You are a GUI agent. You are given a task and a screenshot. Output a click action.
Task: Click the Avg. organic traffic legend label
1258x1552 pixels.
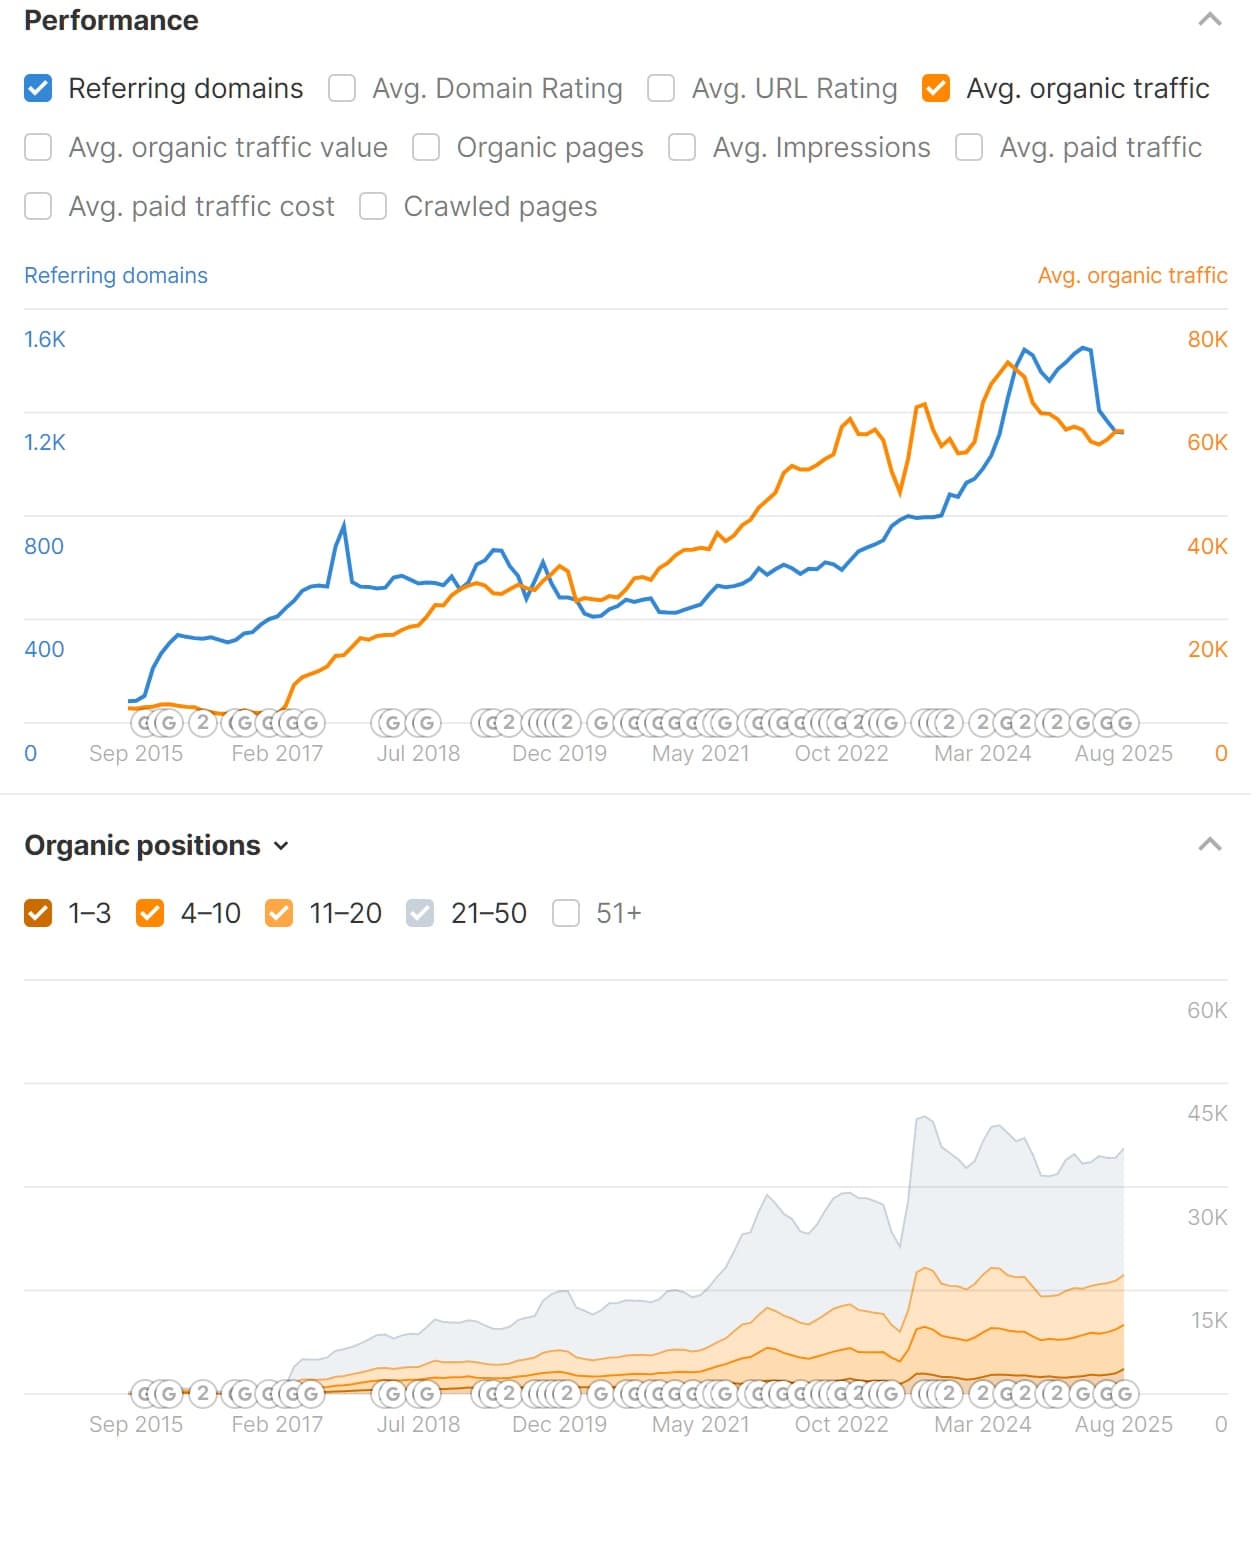tap(1132, 275)
